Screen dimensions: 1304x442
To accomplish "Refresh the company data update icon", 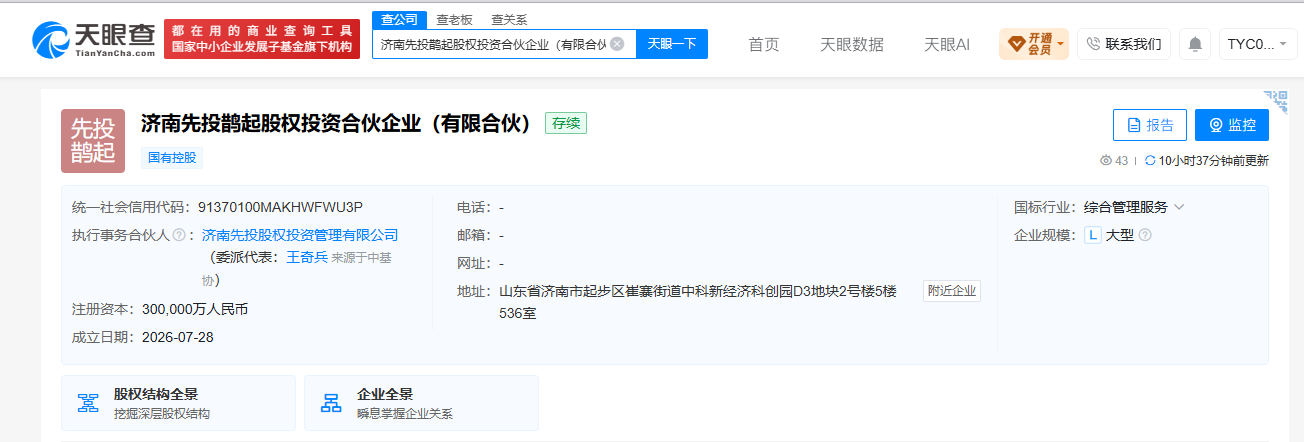I will click(1150, 160).
